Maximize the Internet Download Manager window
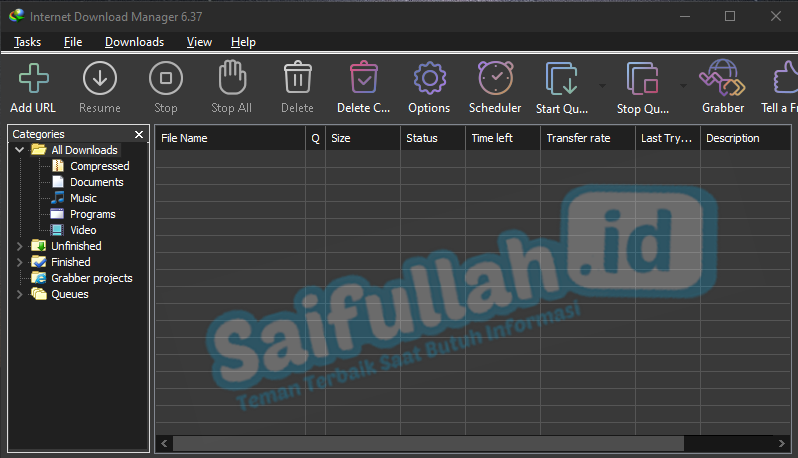 [730, 16]
